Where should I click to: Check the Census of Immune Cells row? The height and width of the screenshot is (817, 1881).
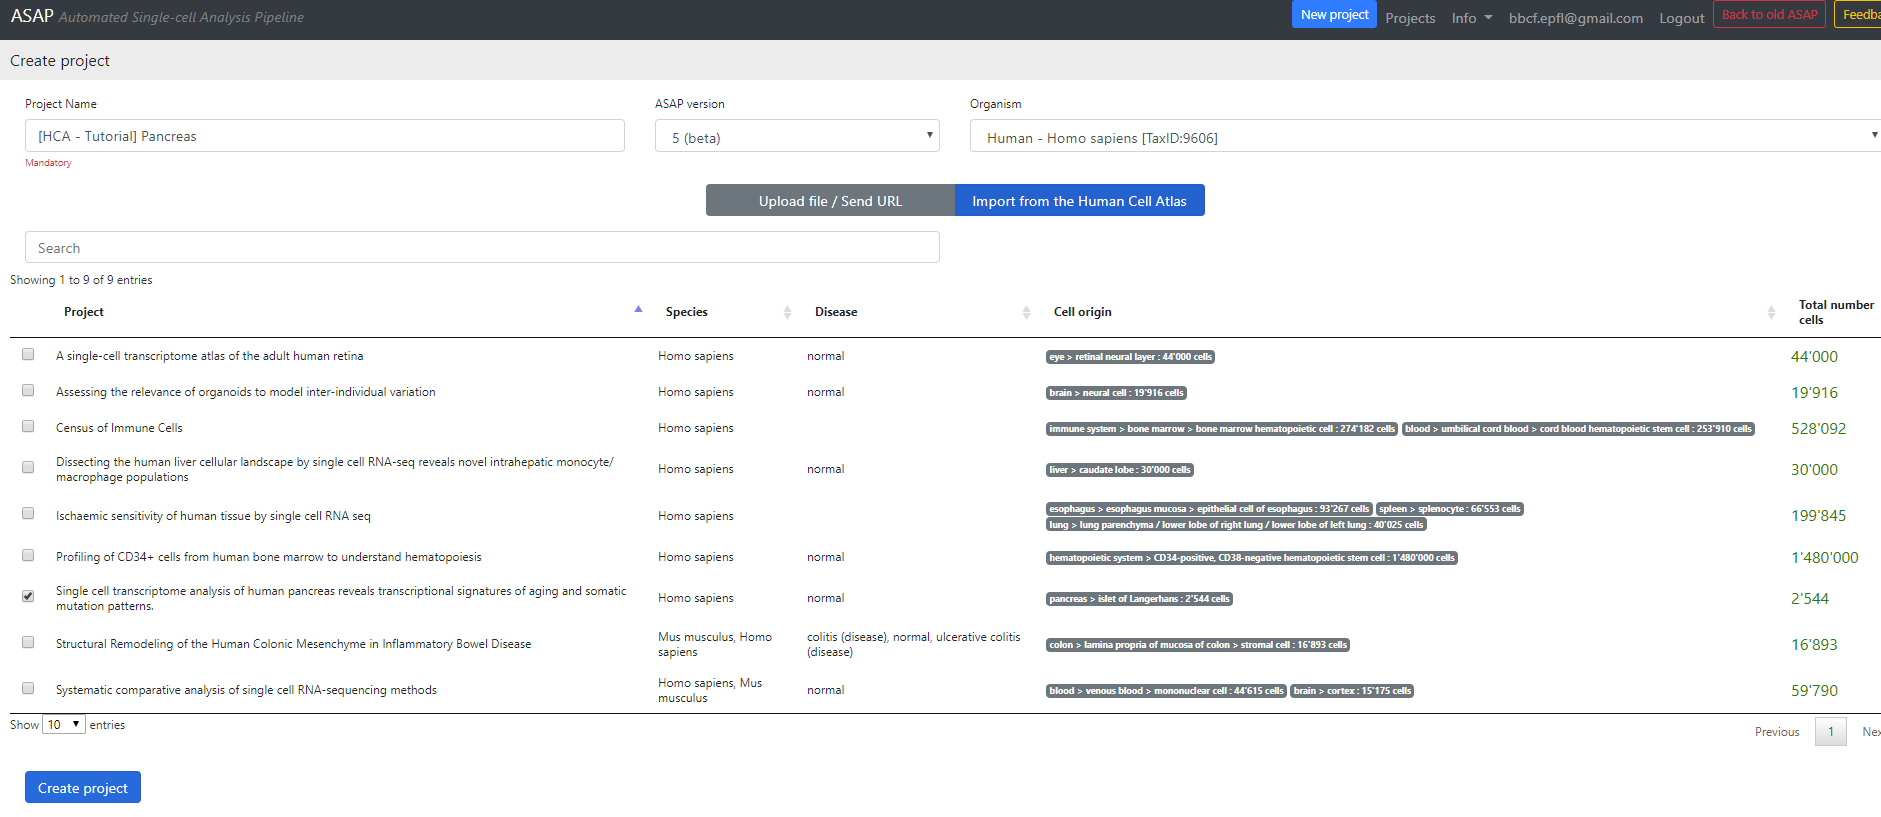28,426
